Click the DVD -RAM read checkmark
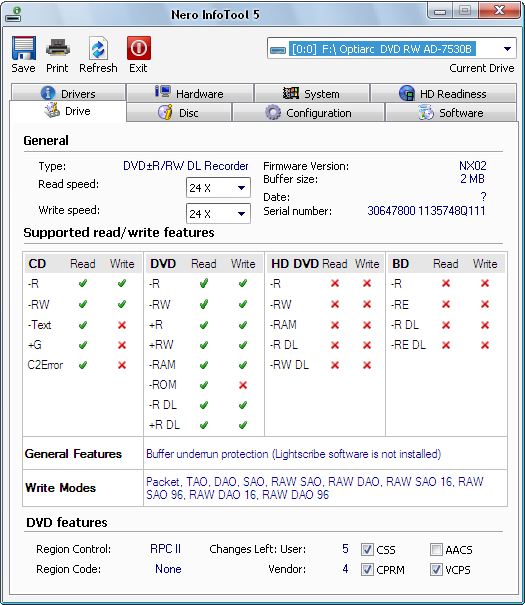Screen dimensions: 525x605 click(x=204, y=365)
